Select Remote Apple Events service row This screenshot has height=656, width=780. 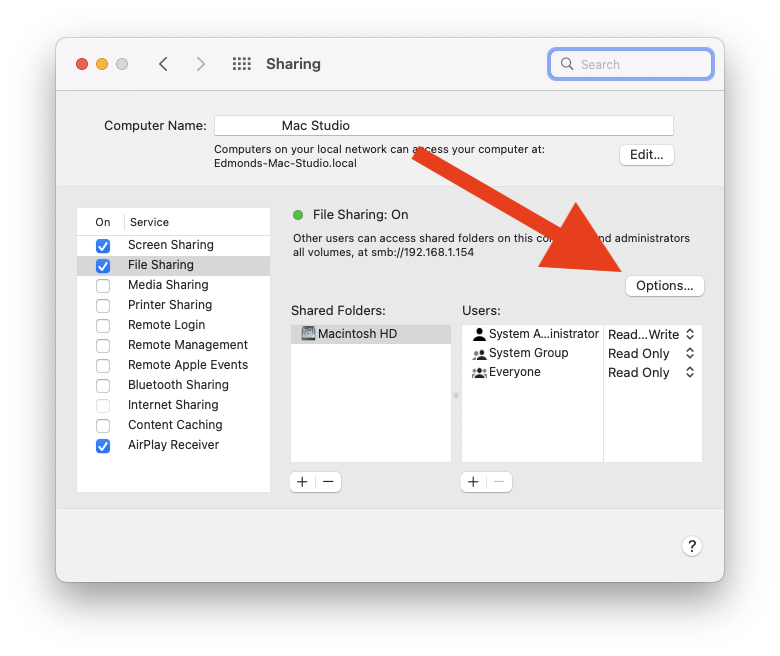pos(174,365)
